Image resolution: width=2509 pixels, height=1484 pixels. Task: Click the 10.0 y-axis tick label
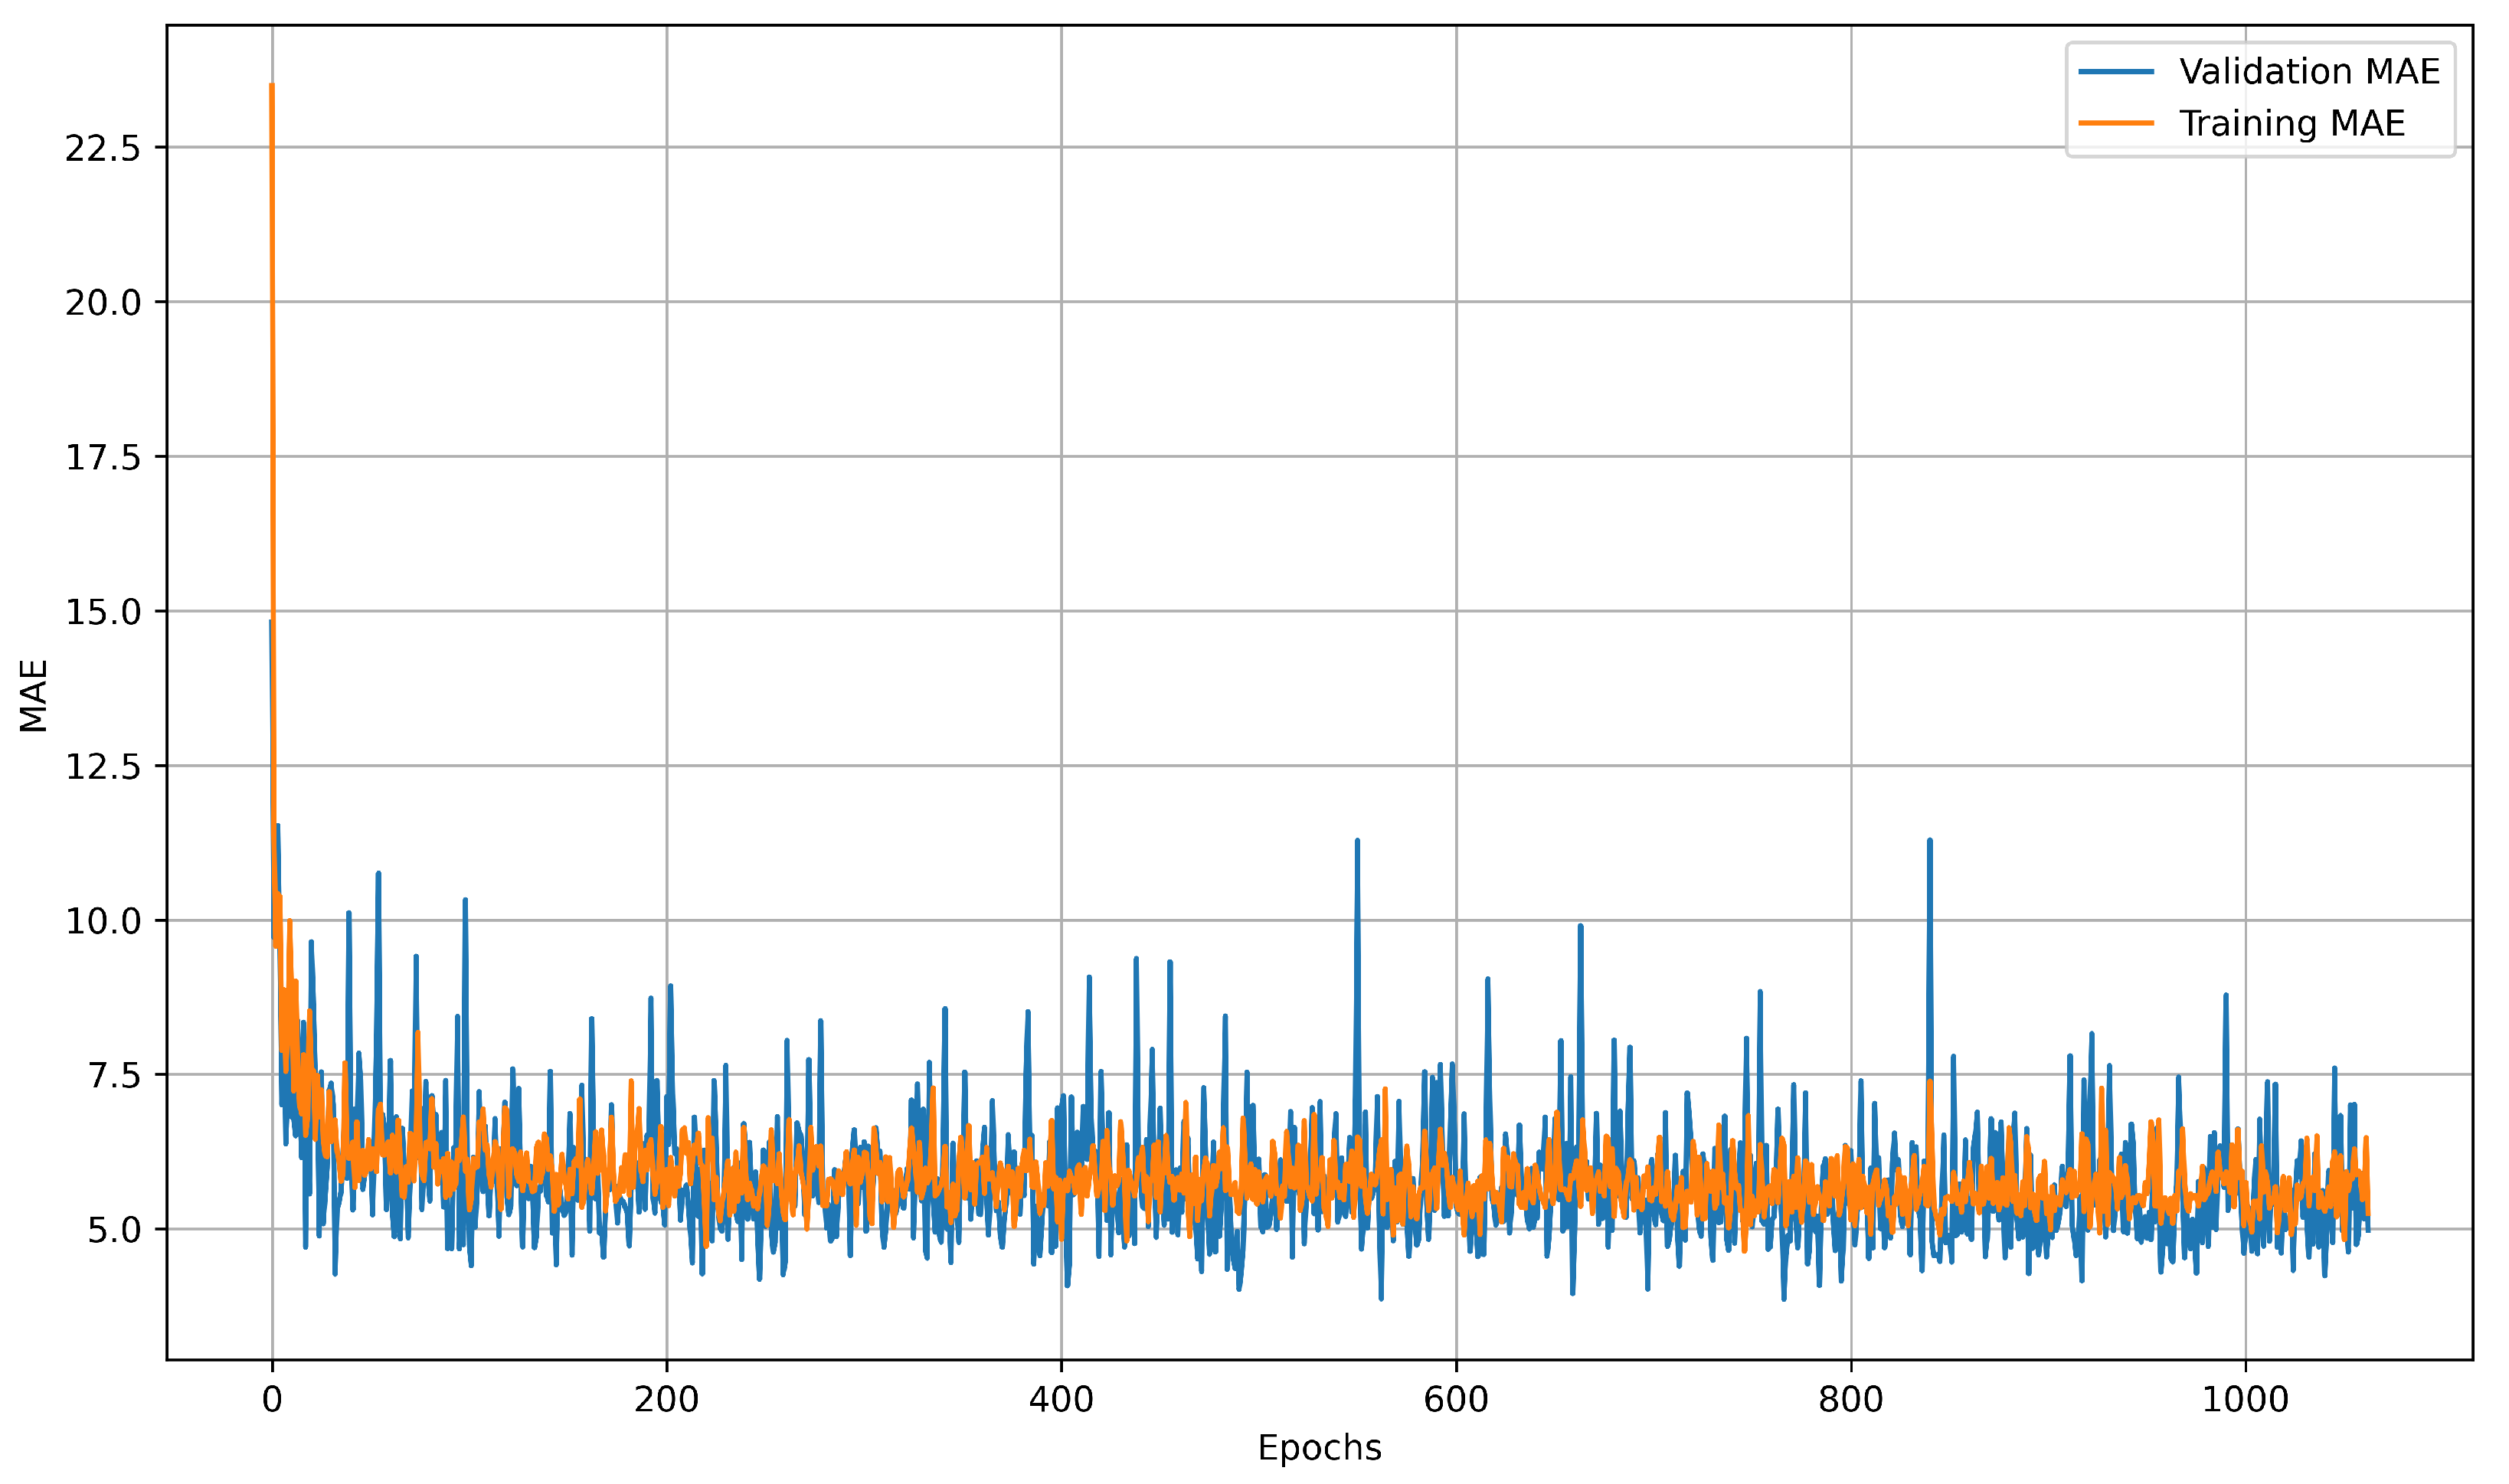[x=103, y=921]
